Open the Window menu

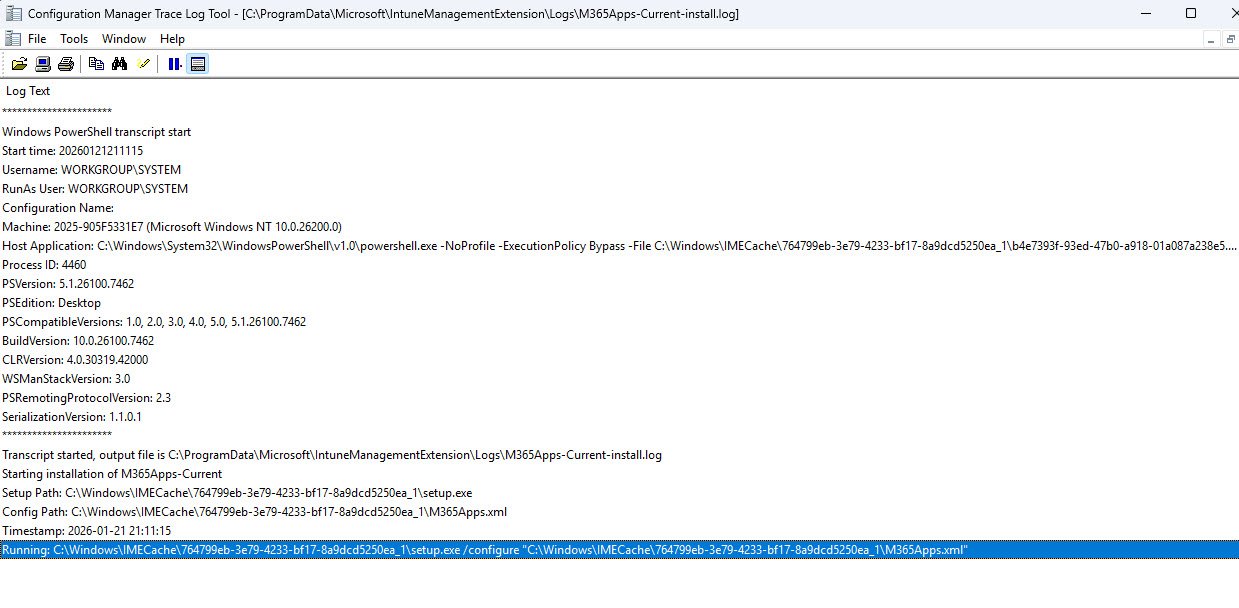tap(124, 39)
